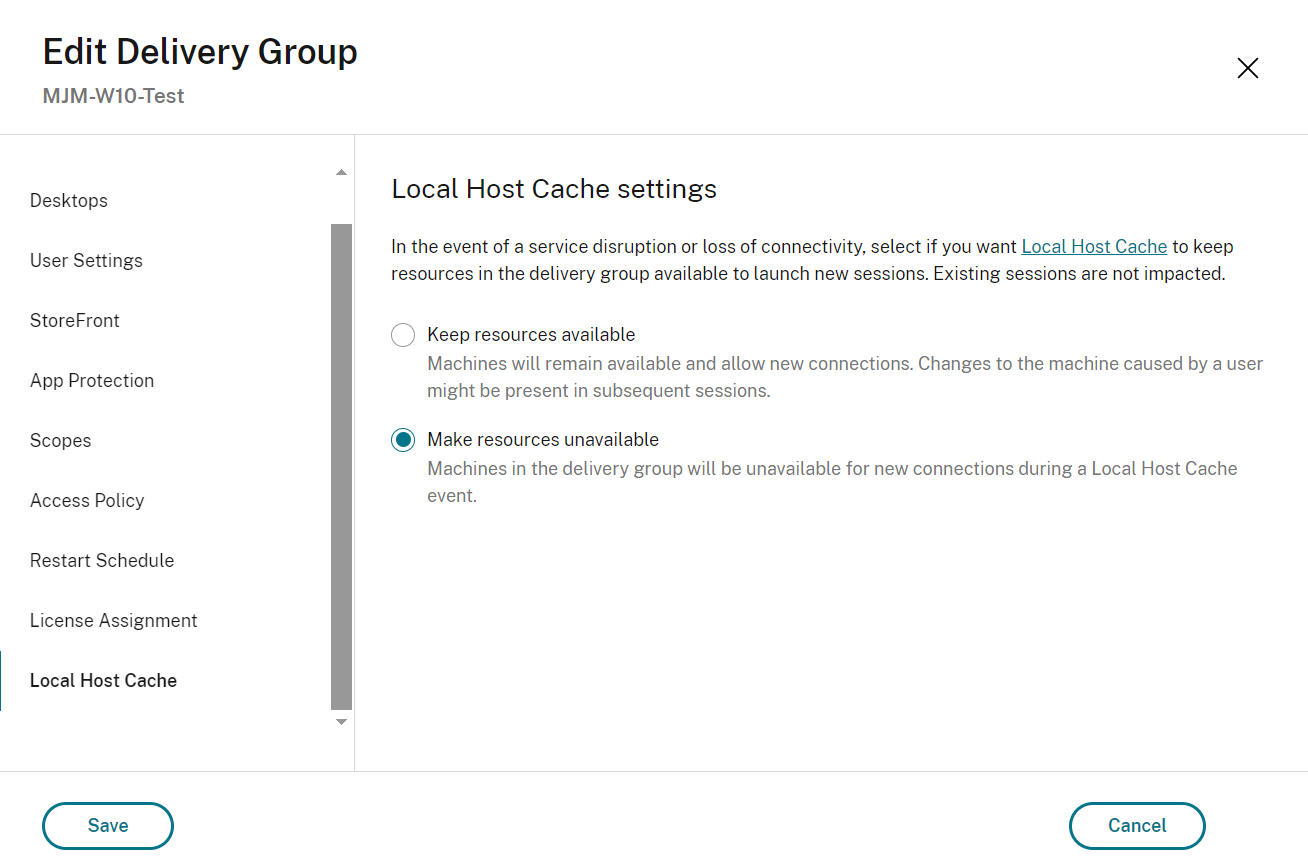The image size is (1308, 865).
Task: Save the delivery group changes
Action: [108, 825]
